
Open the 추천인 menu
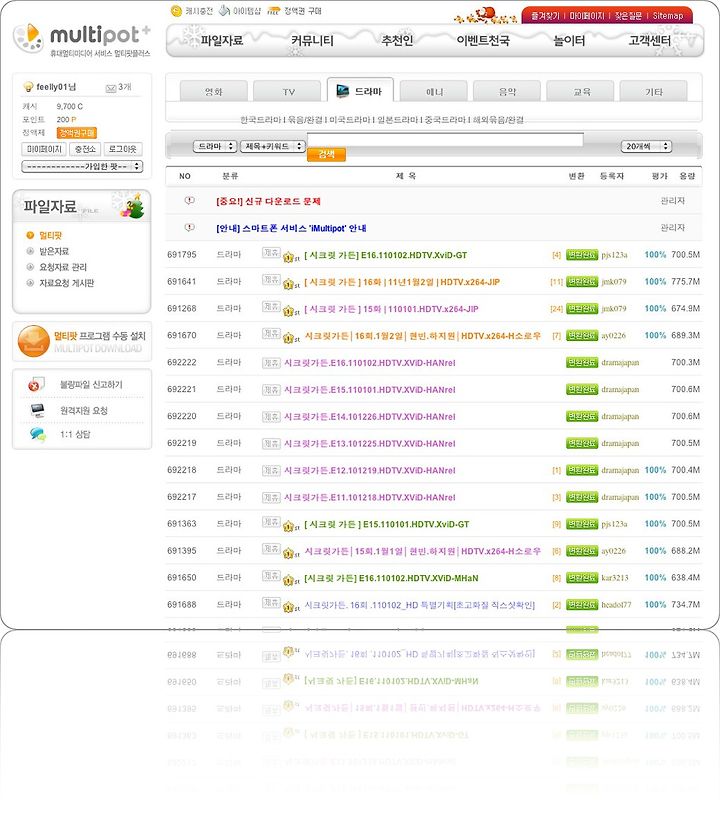397,40
